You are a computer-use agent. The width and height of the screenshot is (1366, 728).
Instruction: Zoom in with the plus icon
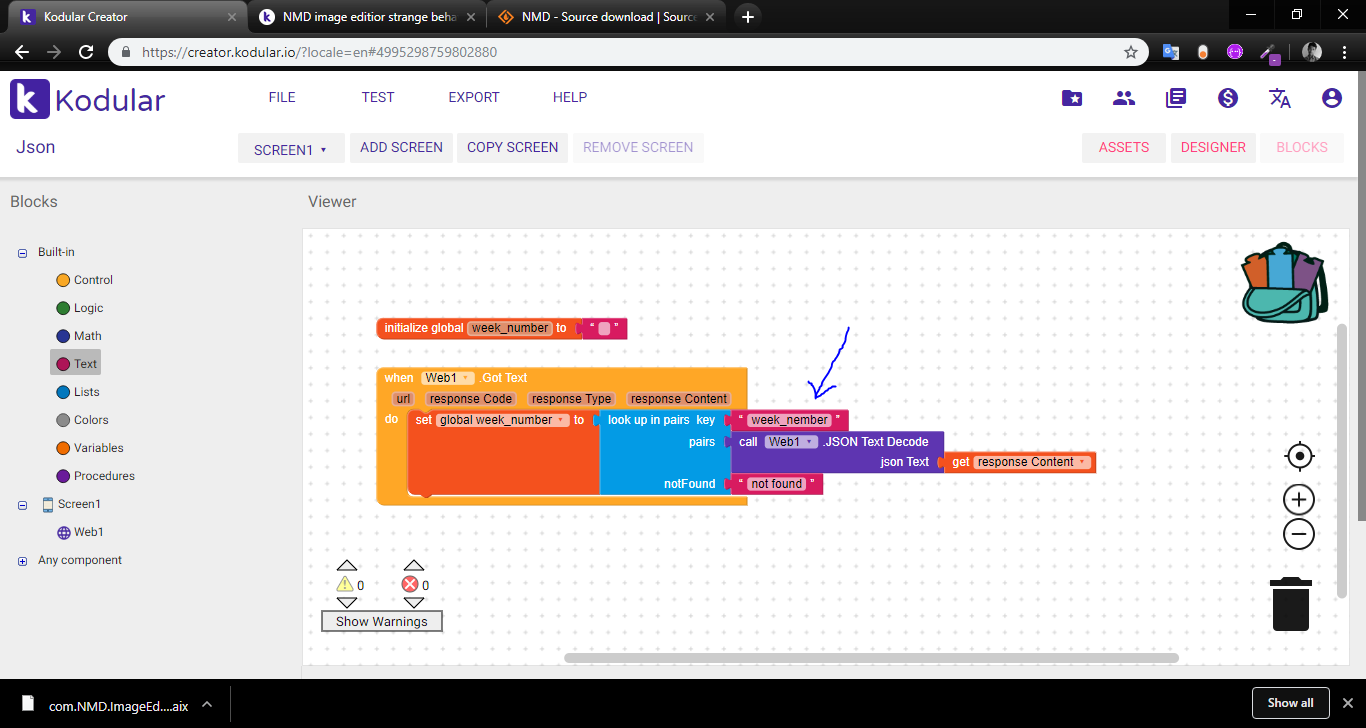click(x=1299, y=500)
